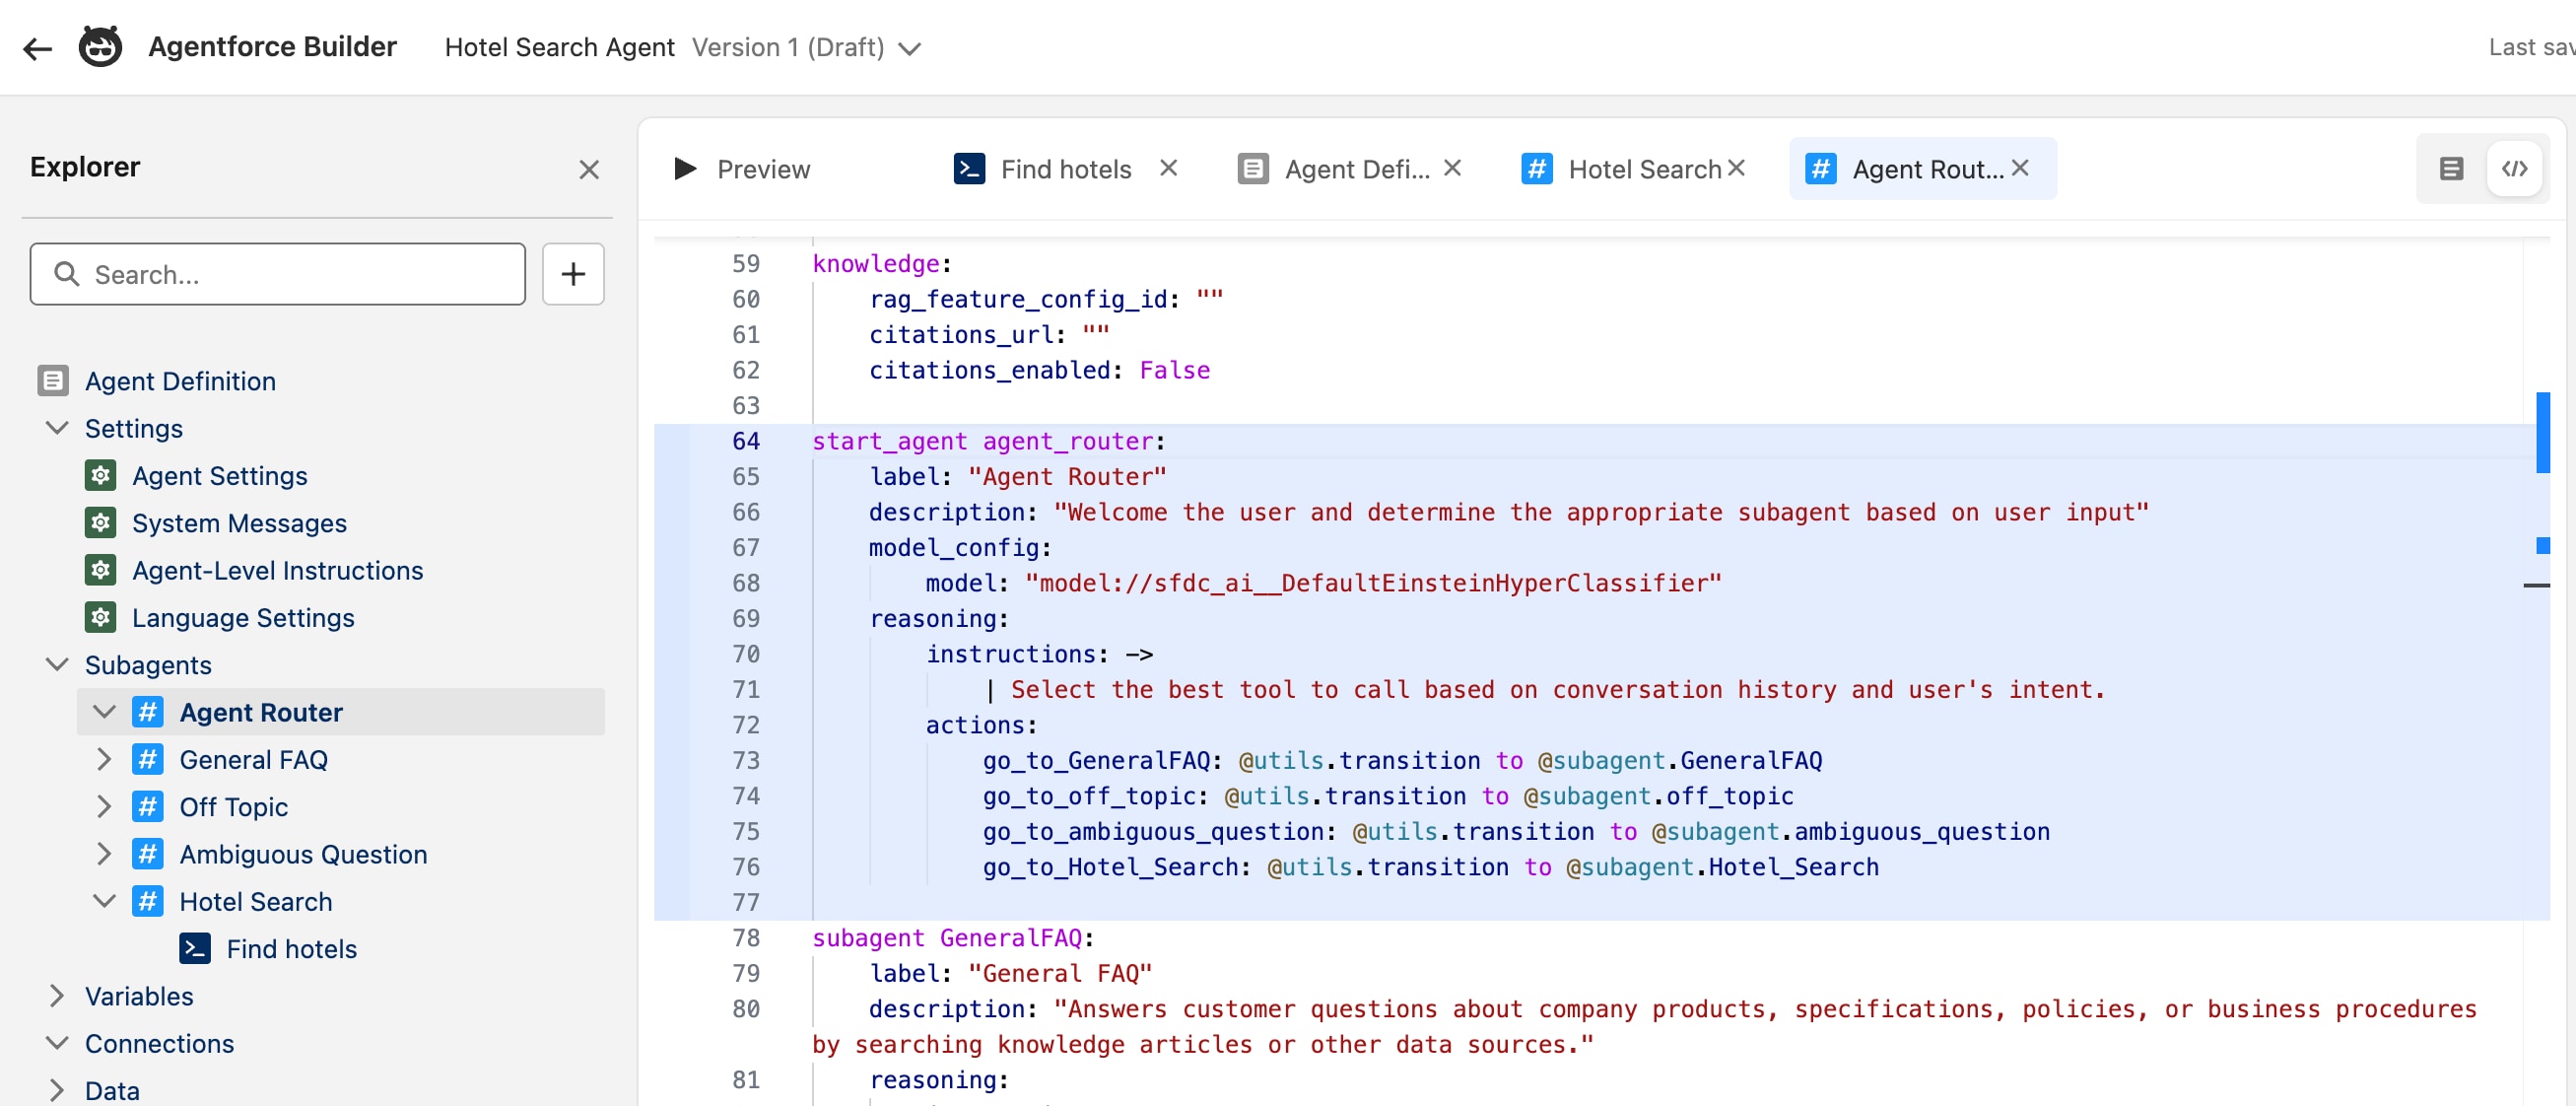Select Hotel Search in Explorer tree
The image size is (2576, 1106).
click(256, 901)
